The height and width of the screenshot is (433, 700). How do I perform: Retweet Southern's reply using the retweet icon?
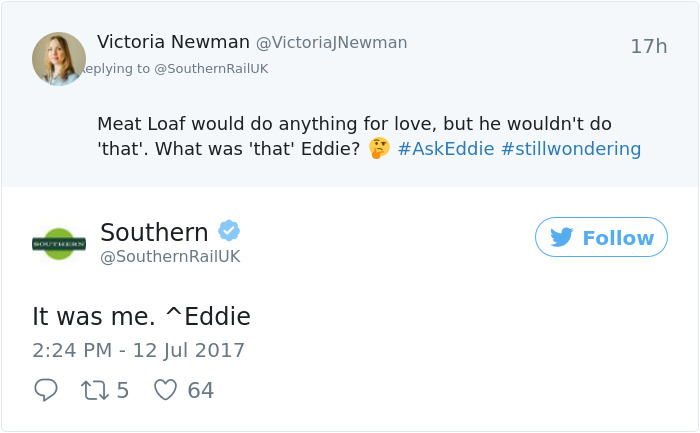tap(96, 390)
